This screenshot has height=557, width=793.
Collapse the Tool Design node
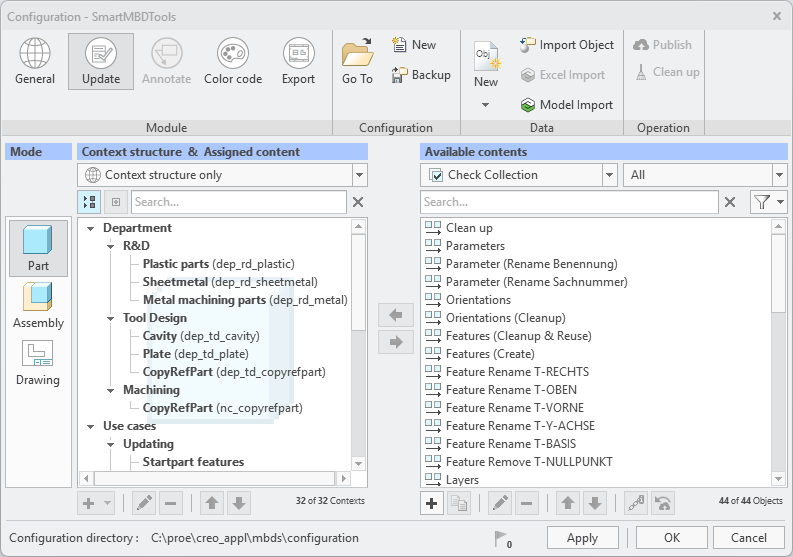coord(110,319)
